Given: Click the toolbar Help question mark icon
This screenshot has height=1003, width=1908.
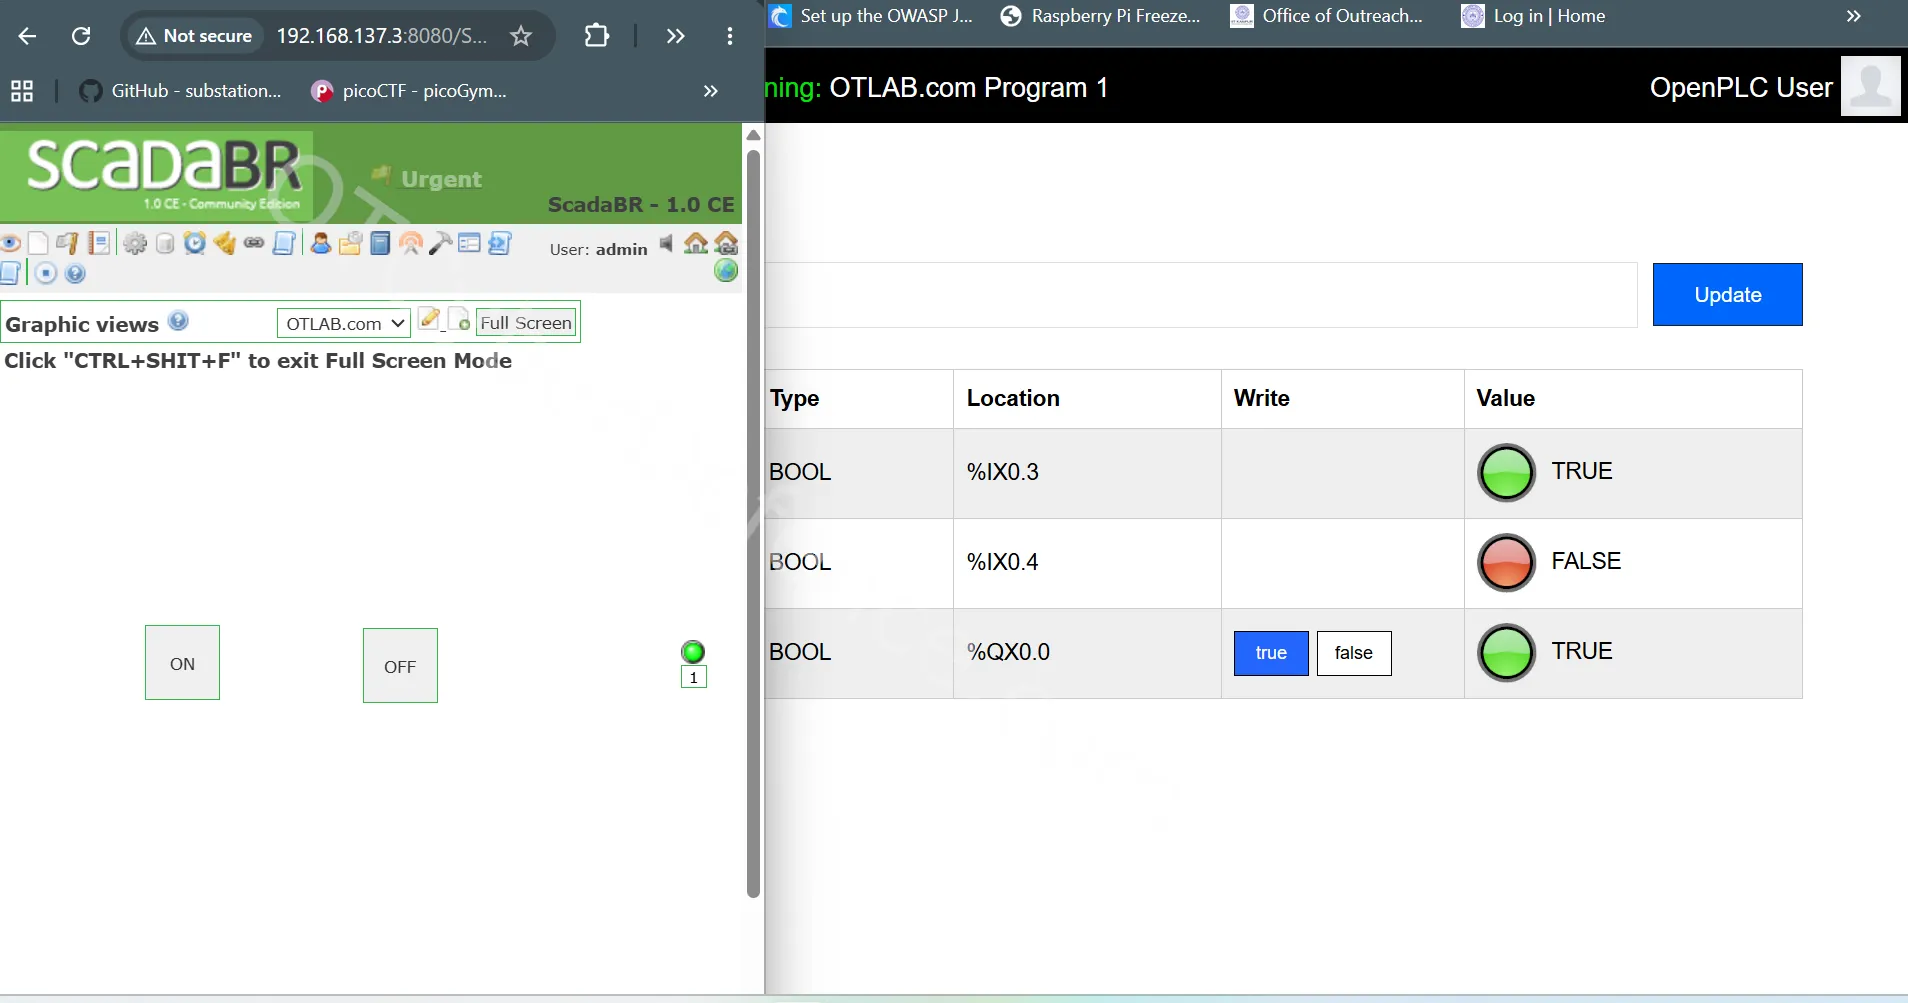Looking at the screenshot, I should [x=74, y=273].
